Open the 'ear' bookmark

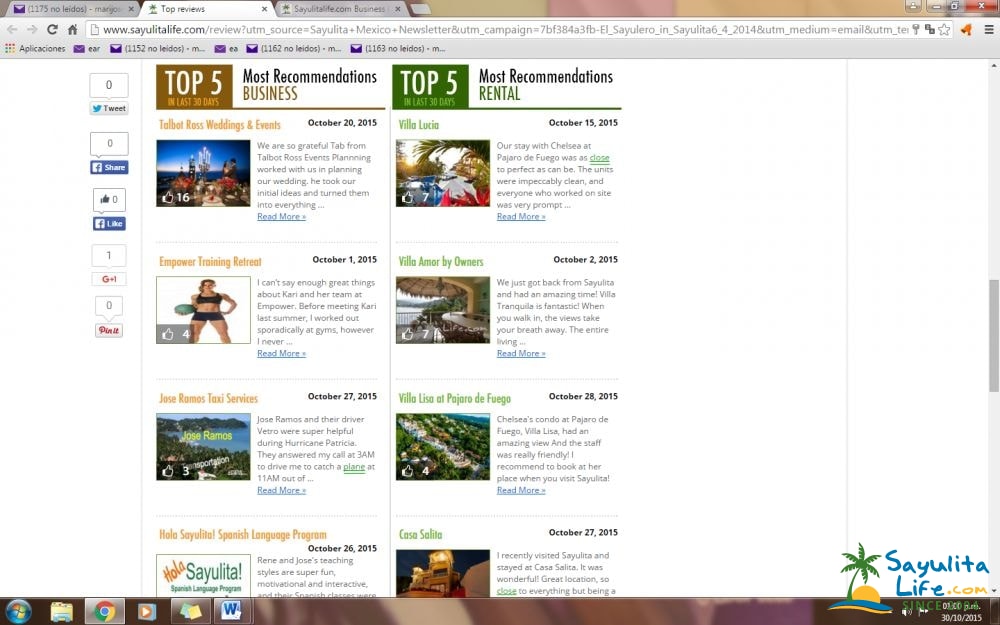tap(87, 48)
